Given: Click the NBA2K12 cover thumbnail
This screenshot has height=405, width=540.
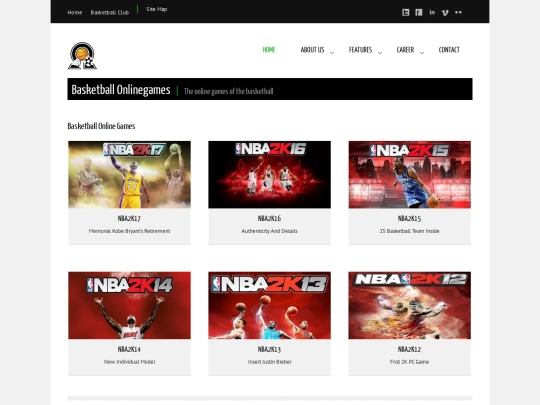Looking at the screenshot, I should 410,305.
